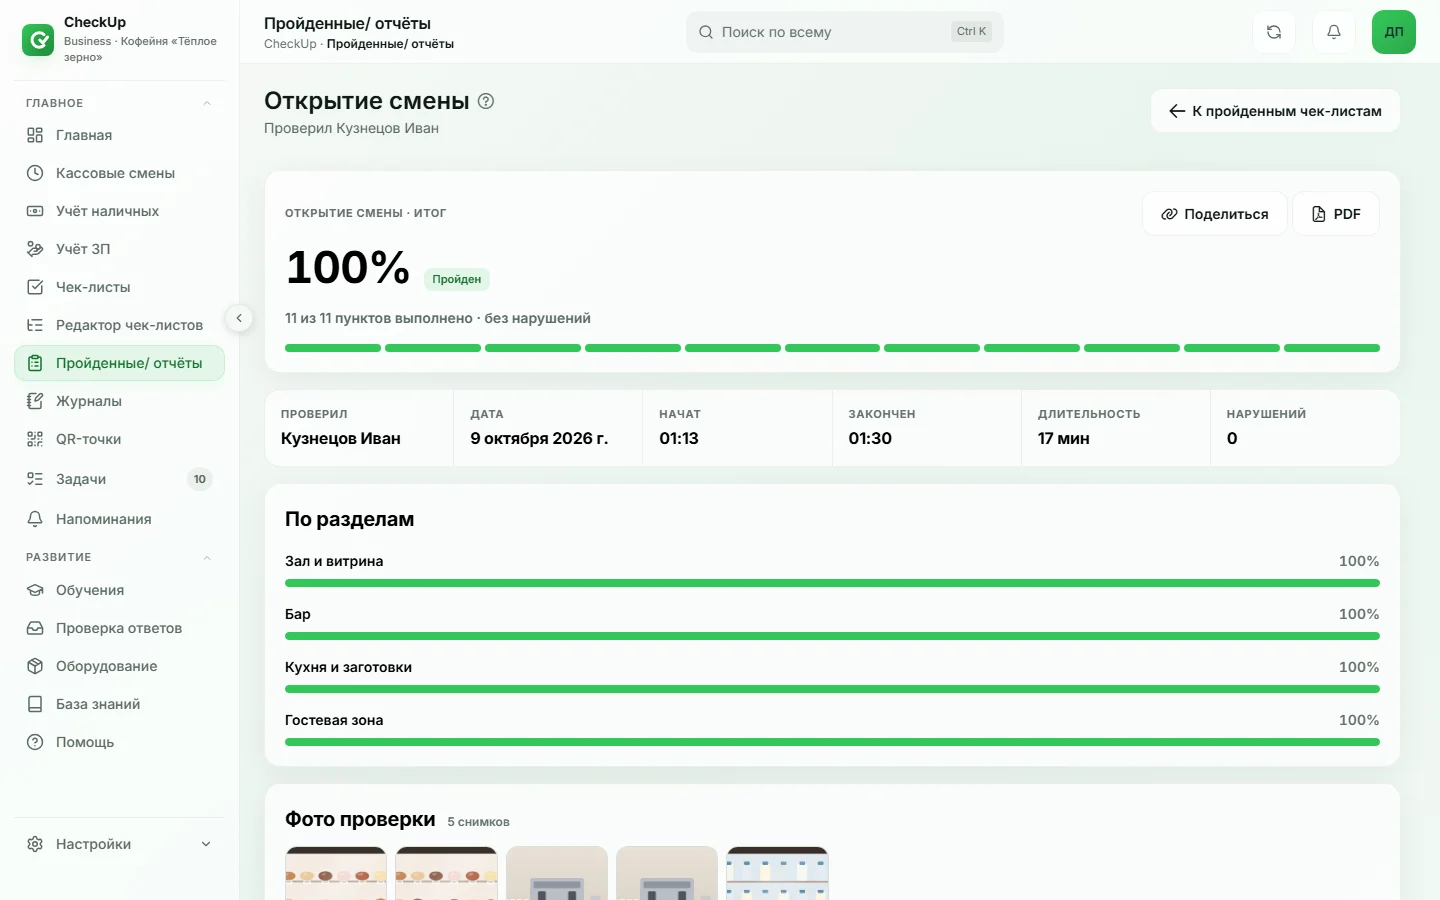Navigate to Чек-листы
The height and width of the screenshot is (900, 1440).
(119, 287)
